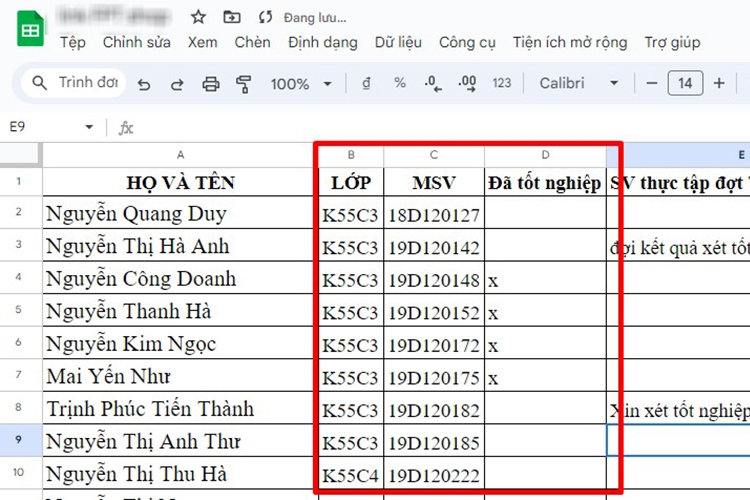Select the MSV header cell
750x500 pixels.
pos(434,182)
